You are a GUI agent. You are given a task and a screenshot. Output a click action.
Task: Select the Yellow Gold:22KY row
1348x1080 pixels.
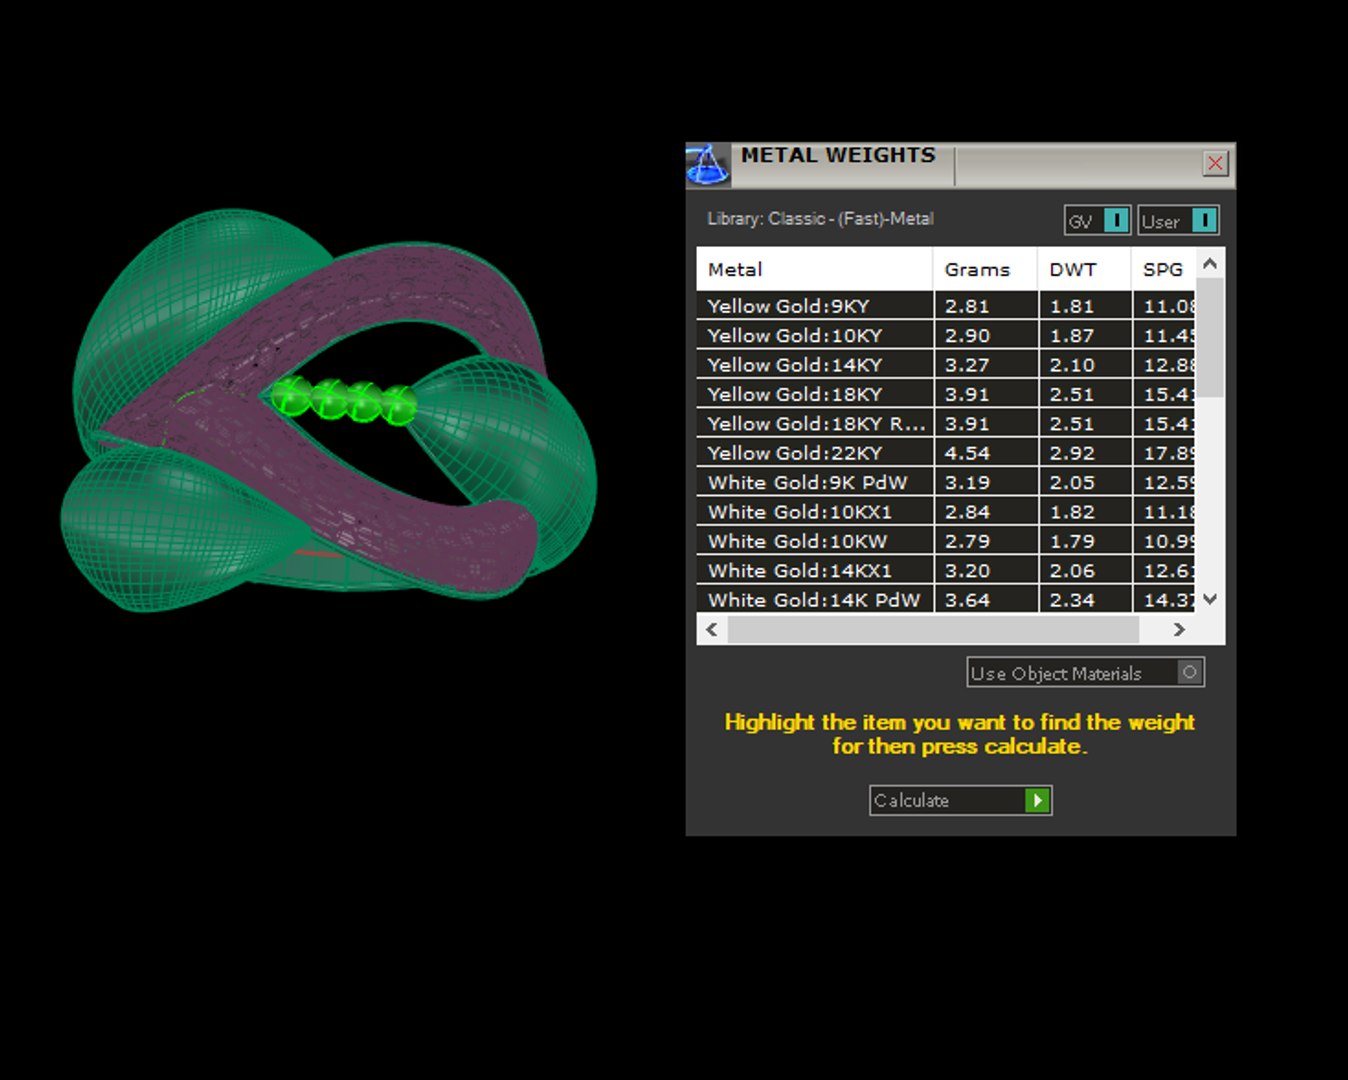(946, 453)
